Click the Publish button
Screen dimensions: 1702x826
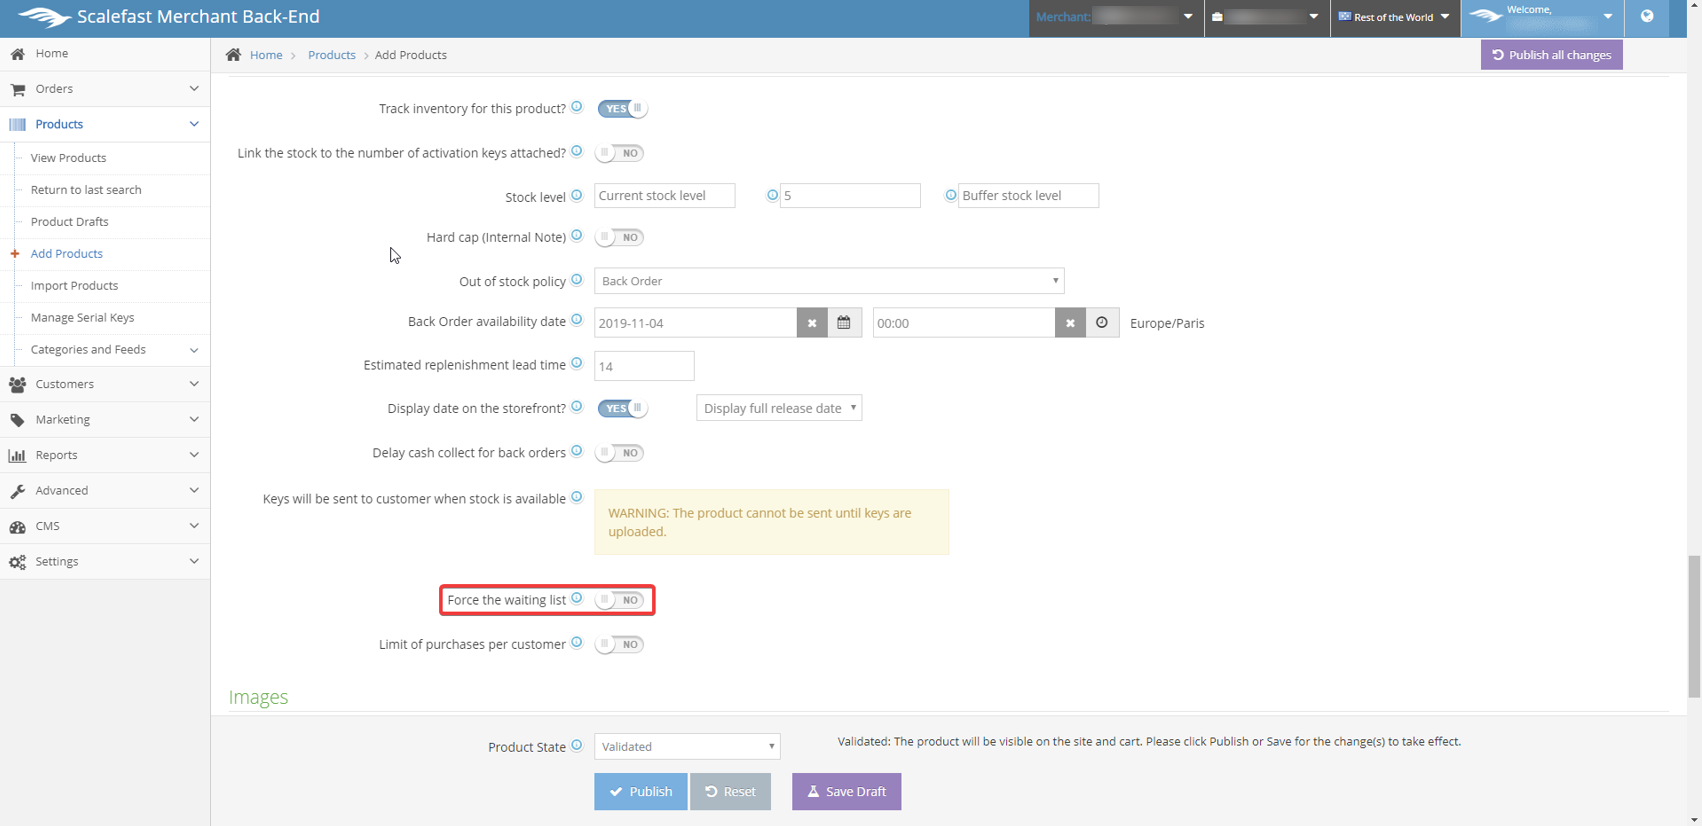pos(640,792)
